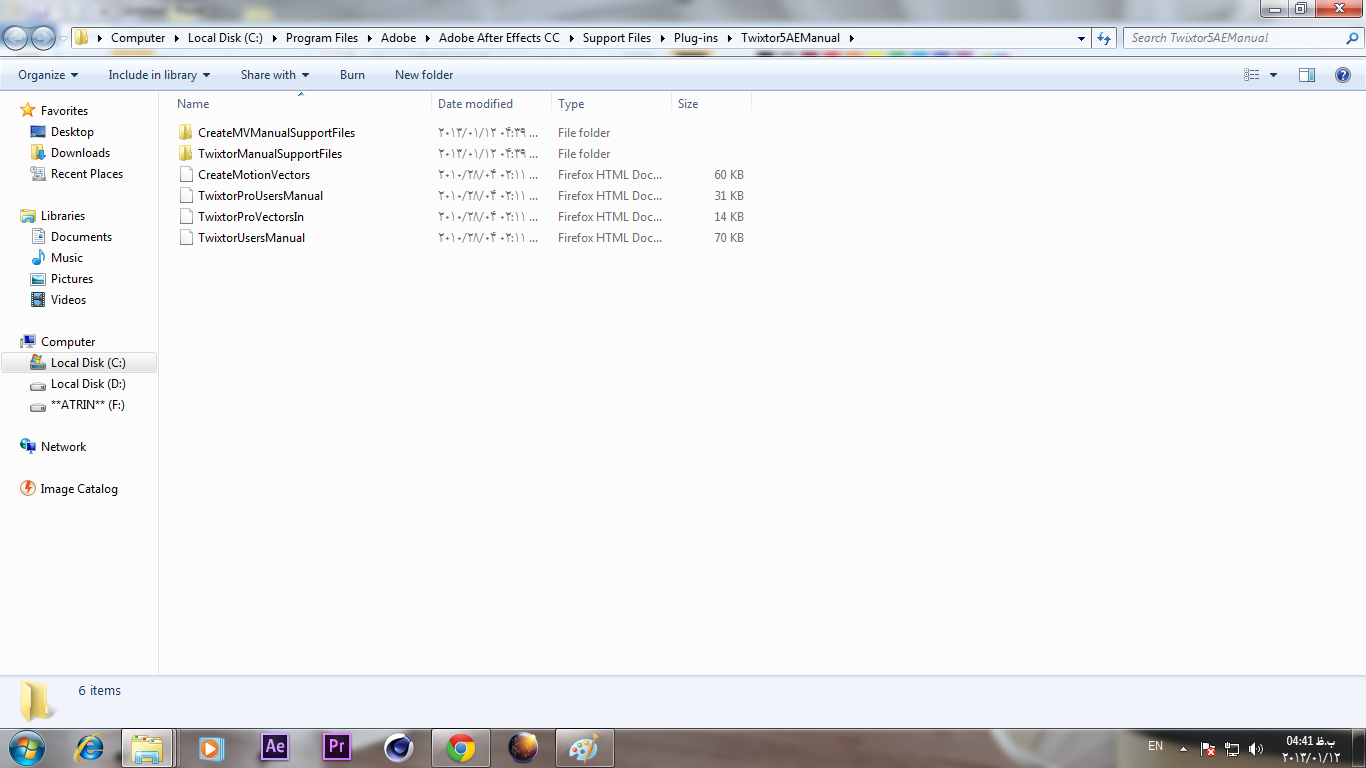Click Windows Explorer taskbar icon
Image resolution: width=1366 pixels, height=768 pixels.
(x=148, y=747)
